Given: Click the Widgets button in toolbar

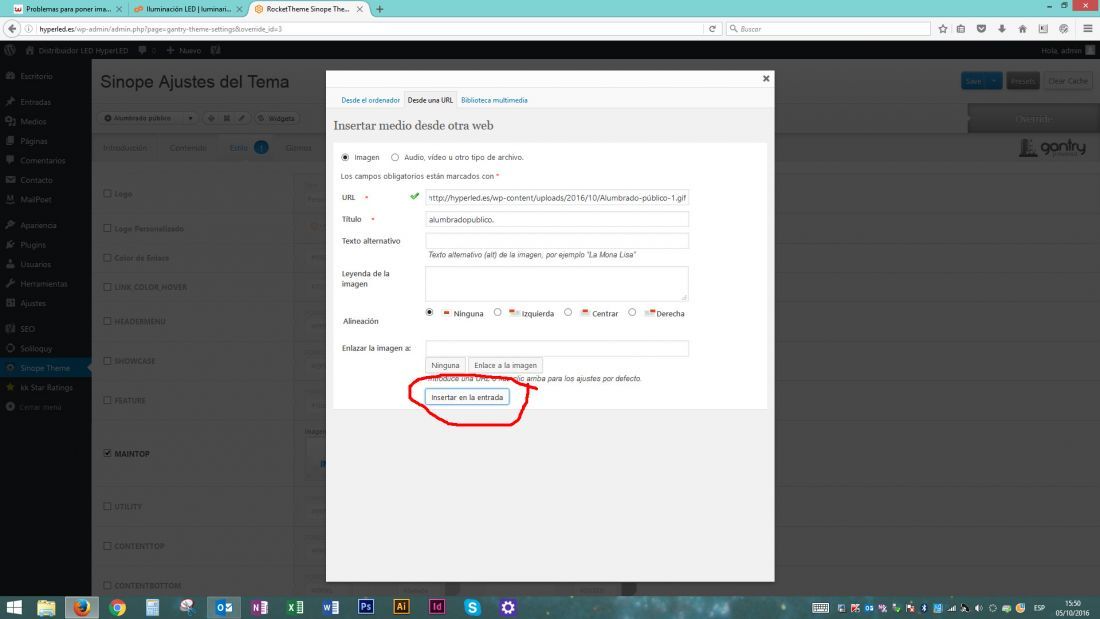Looking at the screenshot, I should pyautogui.click(x=276, y=119).
